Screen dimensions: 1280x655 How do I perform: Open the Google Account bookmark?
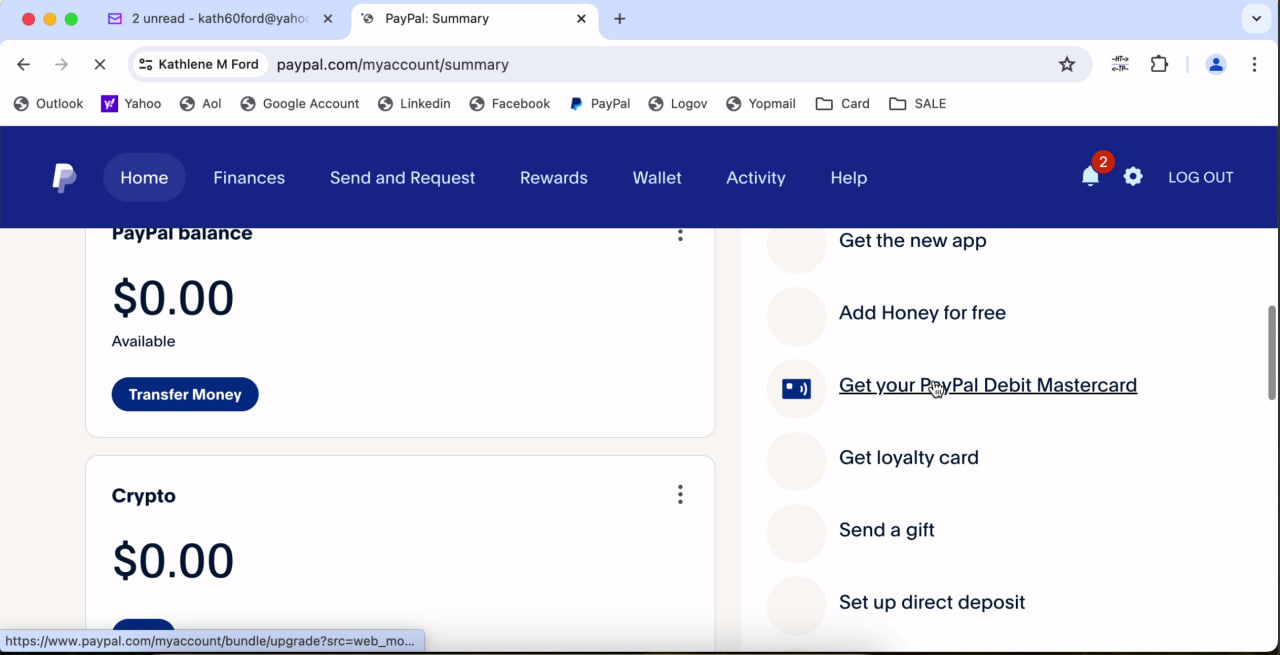pyautogui.click(x=300, y=104)
